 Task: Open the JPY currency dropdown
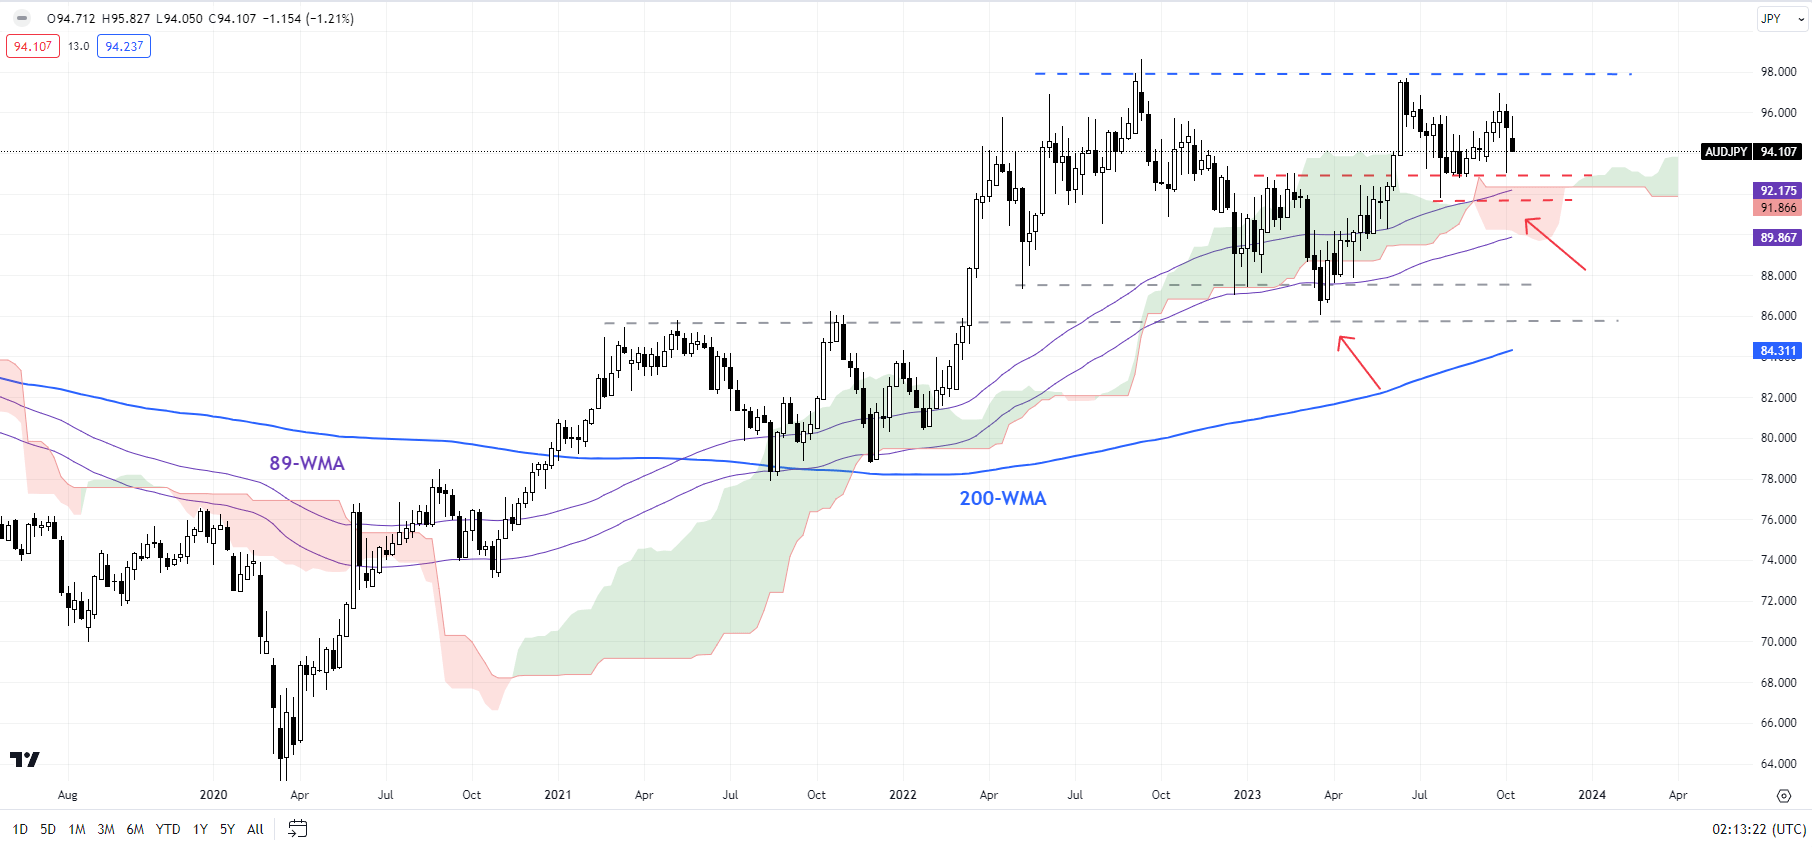click(1783, 18)
